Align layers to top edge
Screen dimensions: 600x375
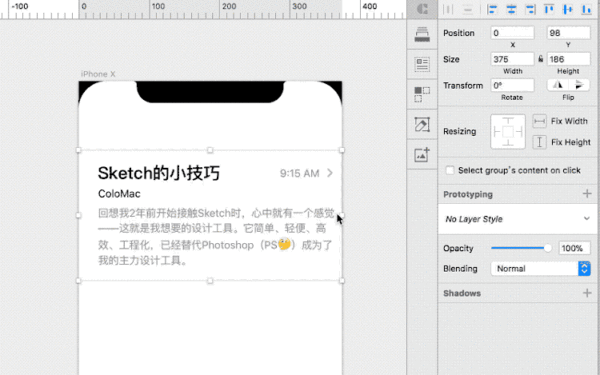tap(549, 9)
